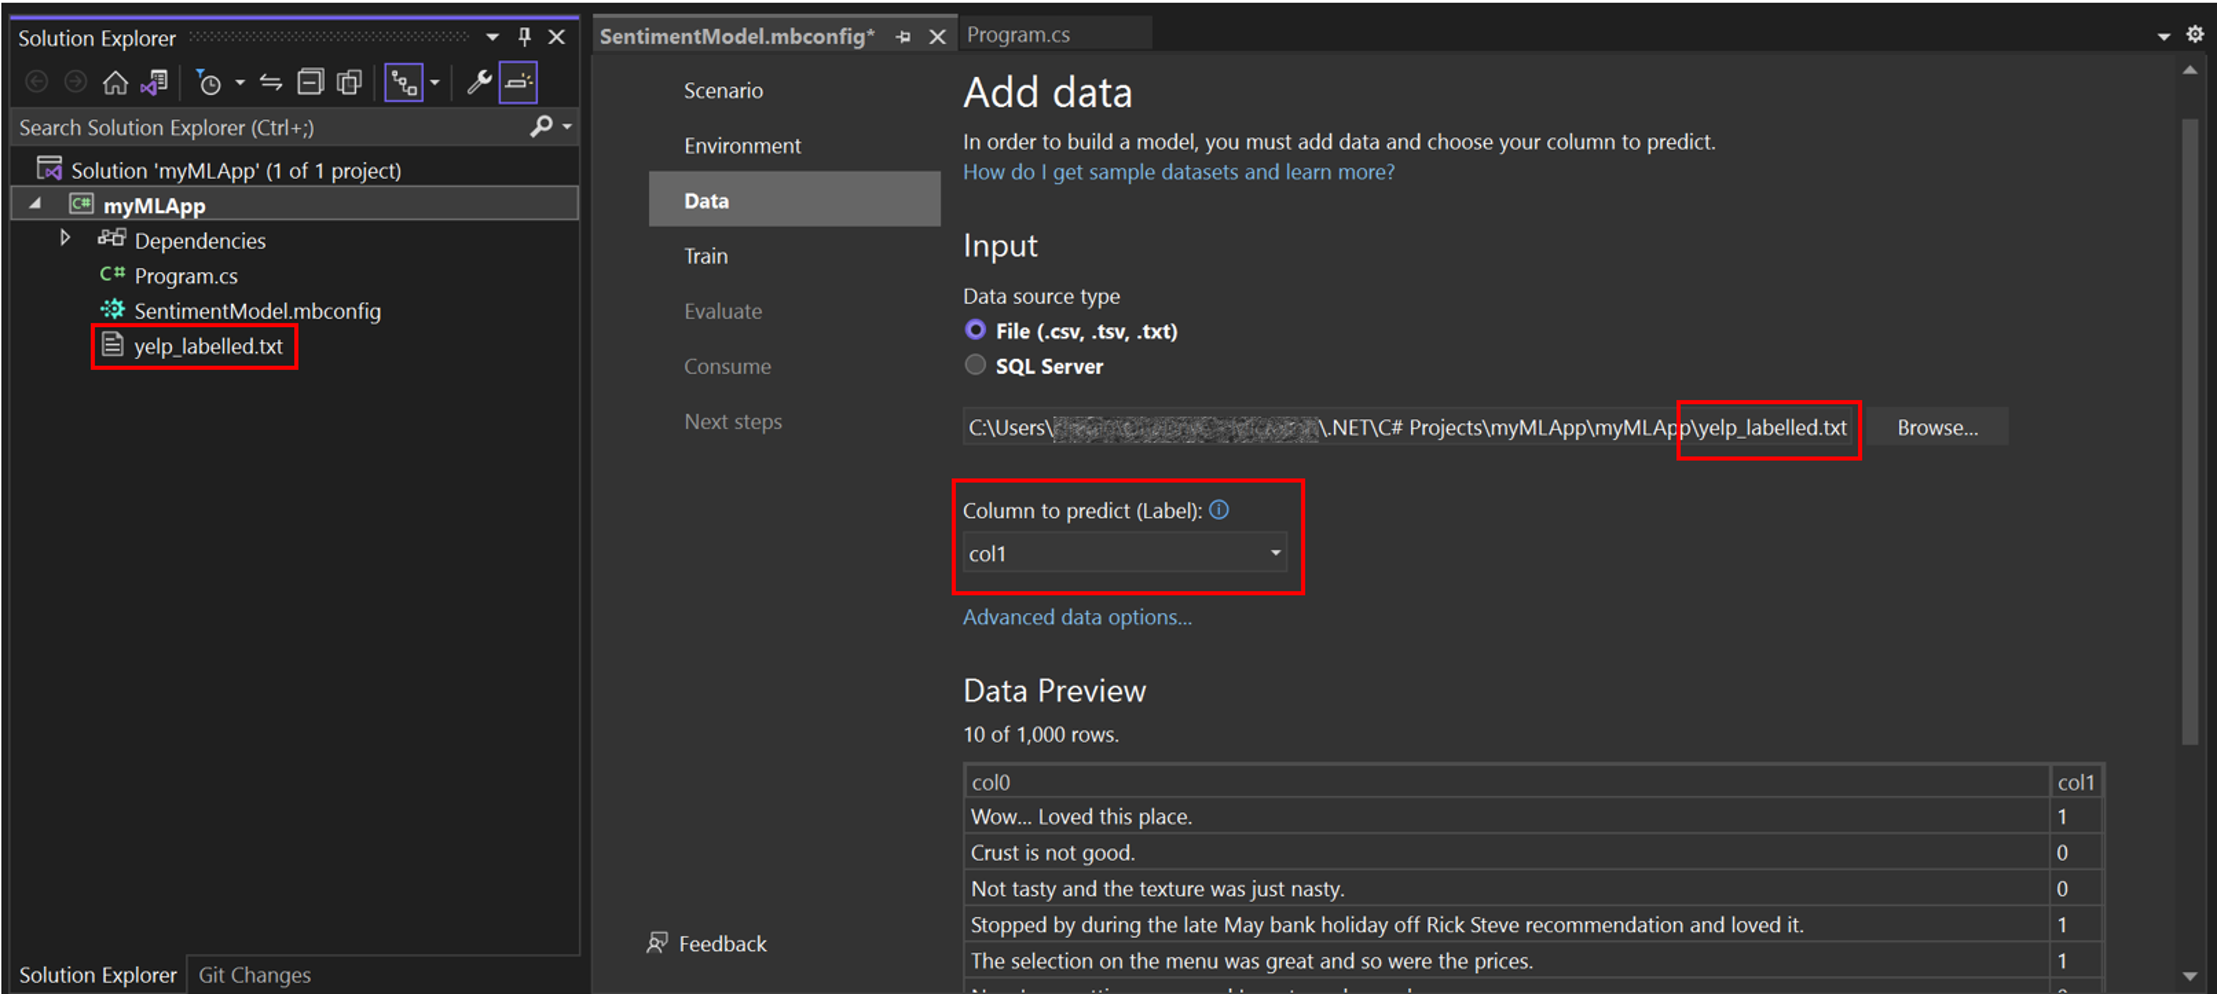
Task: Open the Advanced data options link
Action: [x=1077, y=617]
